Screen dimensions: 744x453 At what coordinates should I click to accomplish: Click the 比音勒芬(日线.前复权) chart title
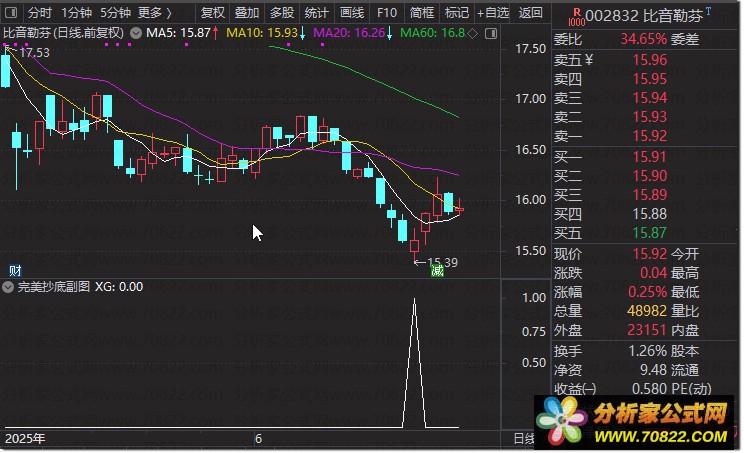tap(64, 33)
